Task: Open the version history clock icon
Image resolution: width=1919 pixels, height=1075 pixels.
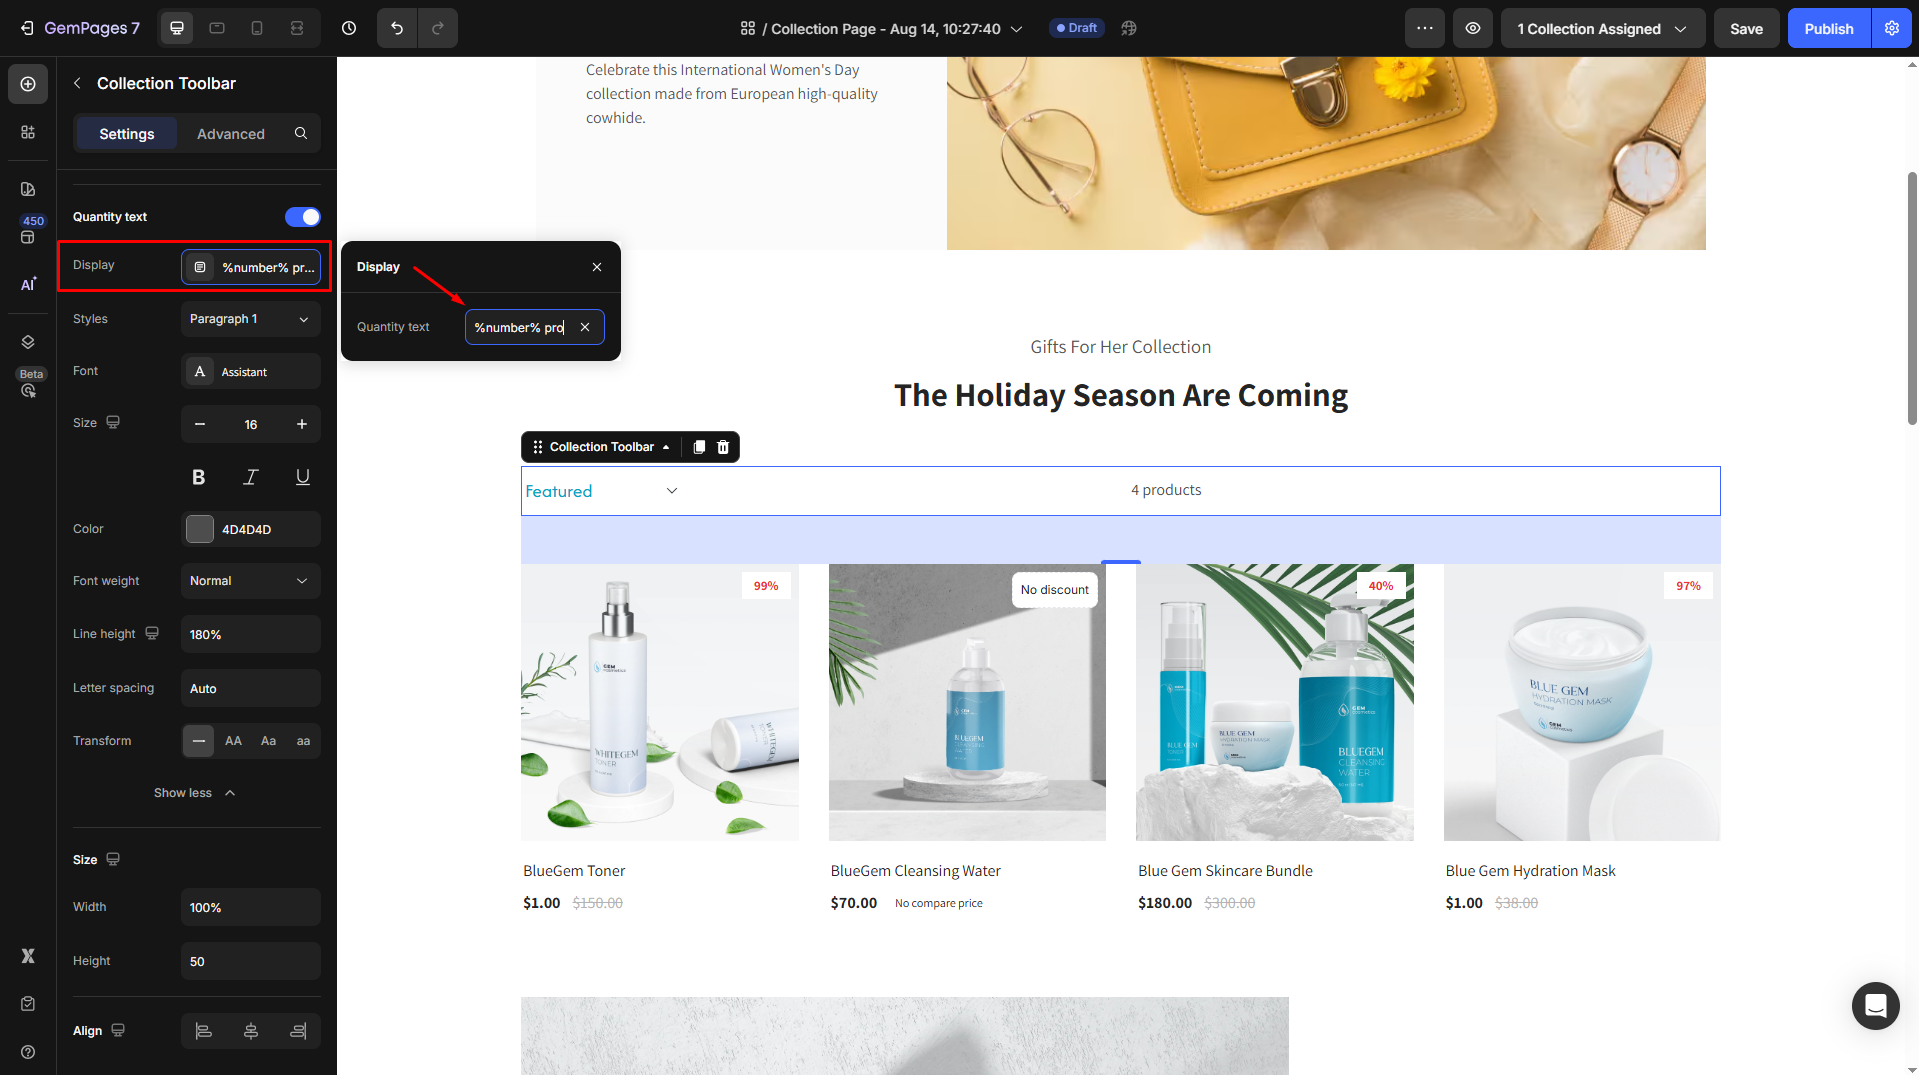Action: [349, 28]
